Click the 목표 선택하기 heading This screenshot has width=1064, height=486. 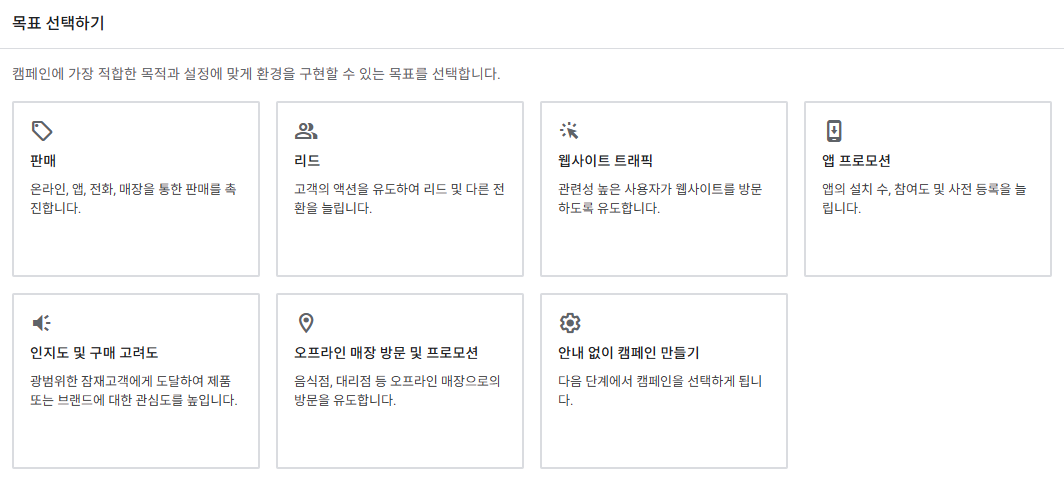pos(58,23)
